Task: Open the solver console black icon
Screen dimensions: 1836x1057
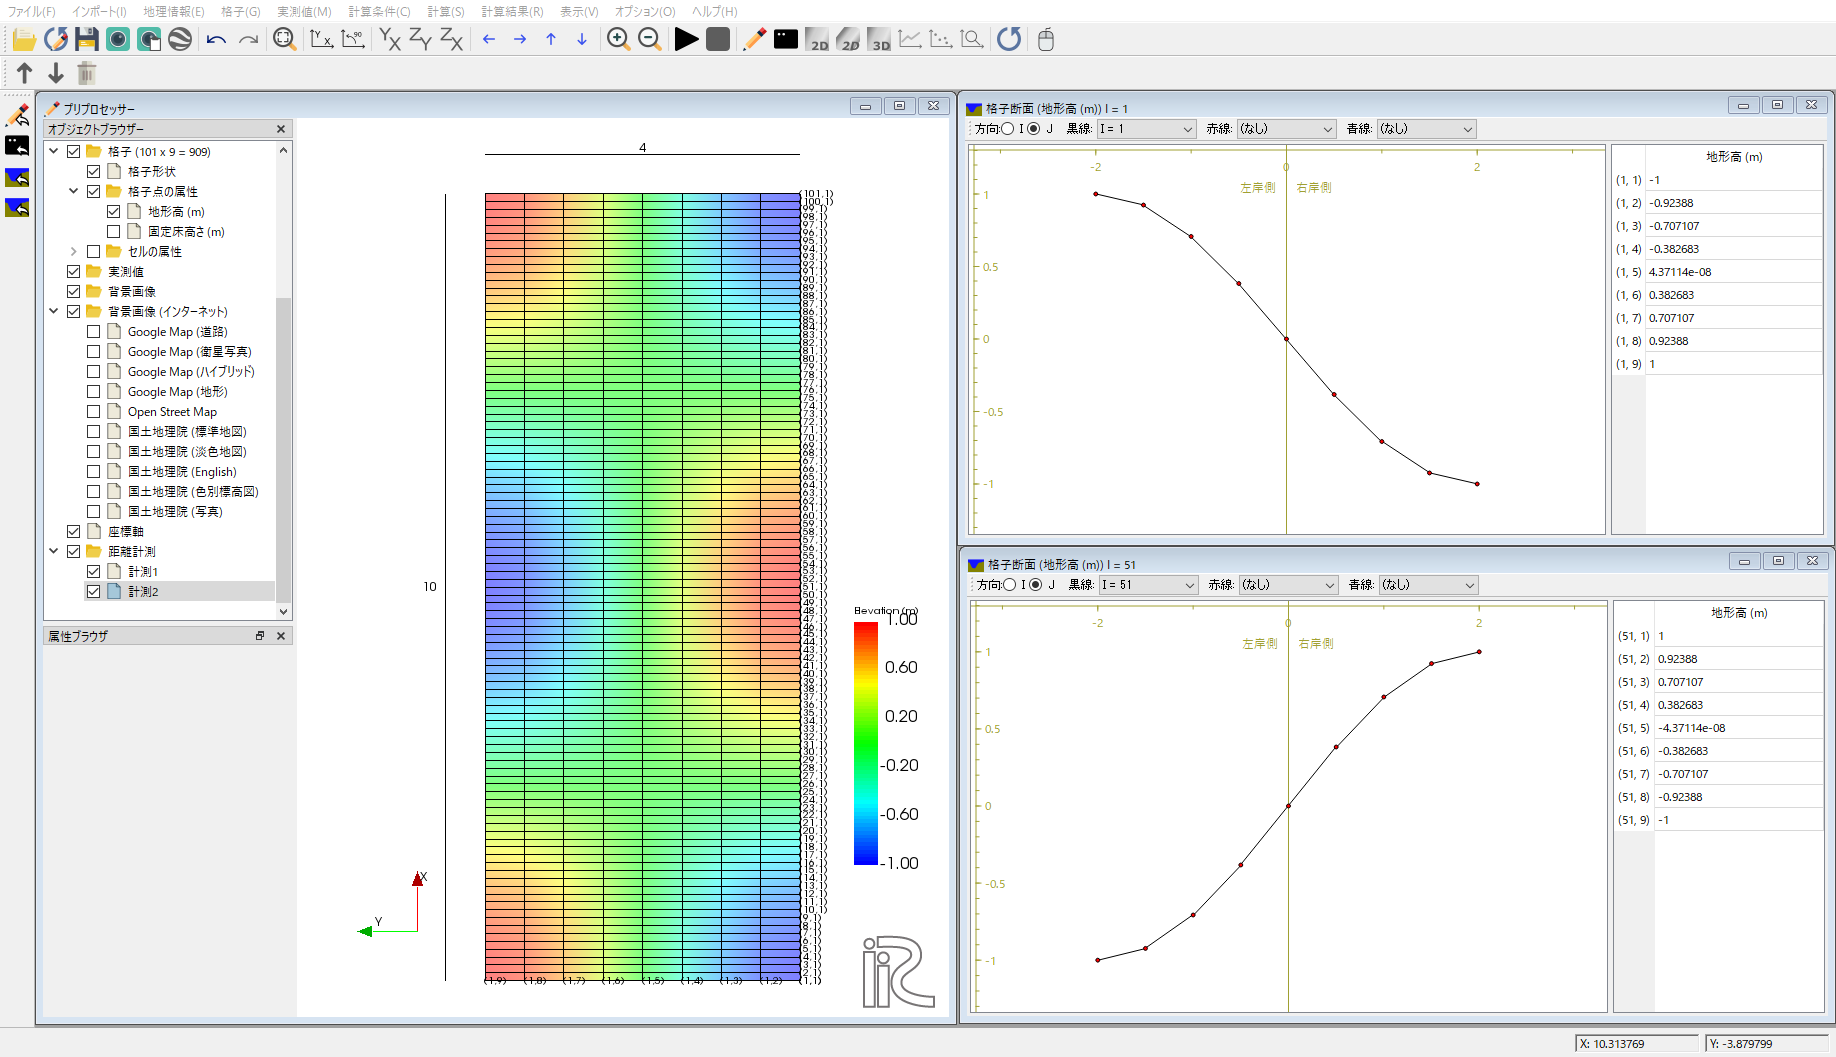Action: [x=786, y=39]
